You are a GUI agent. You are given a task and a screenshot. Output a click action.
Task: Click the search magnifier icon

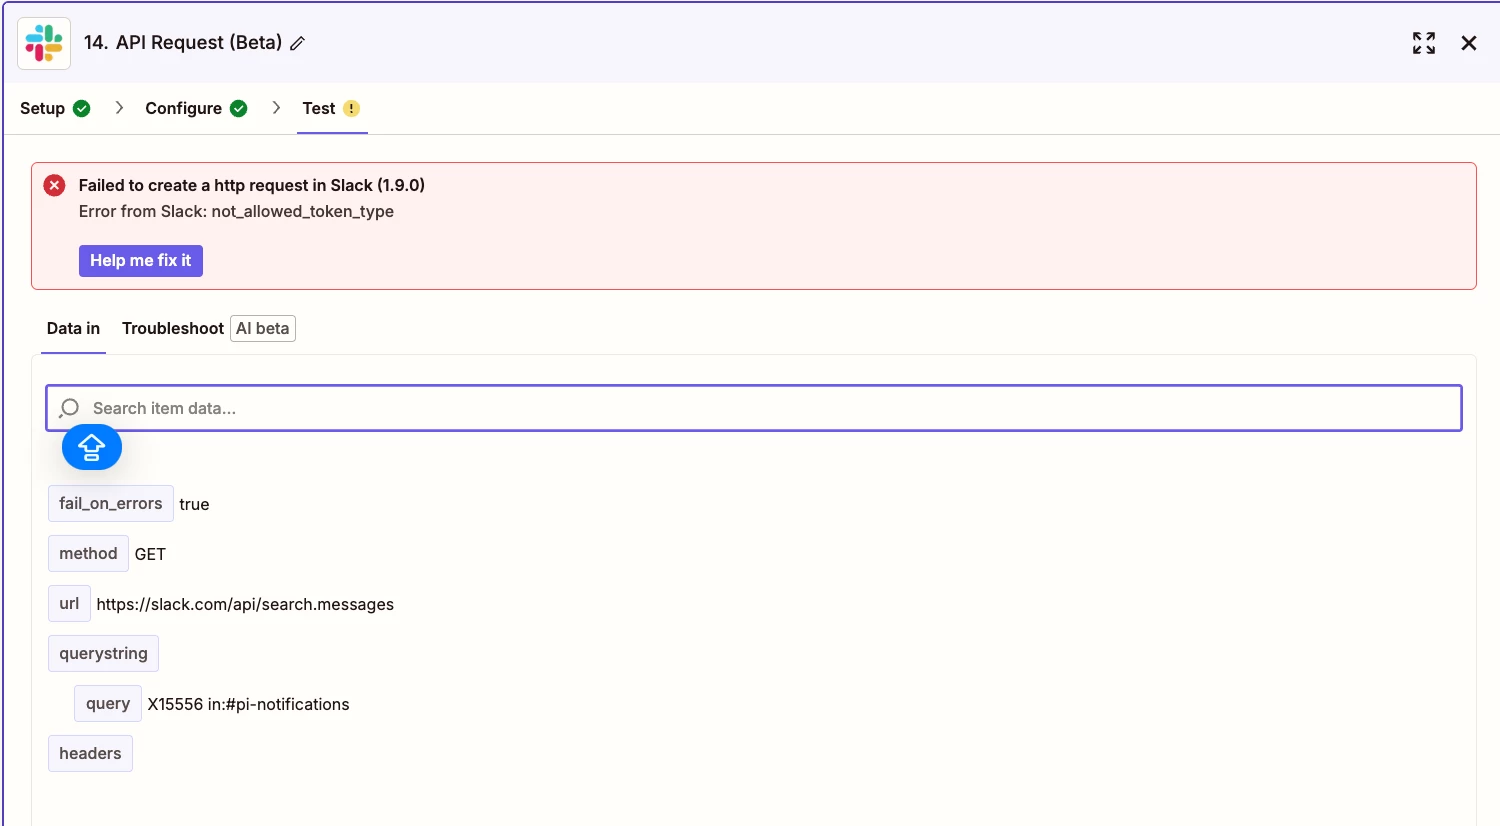pyautogui.click(x=69, y=408)
